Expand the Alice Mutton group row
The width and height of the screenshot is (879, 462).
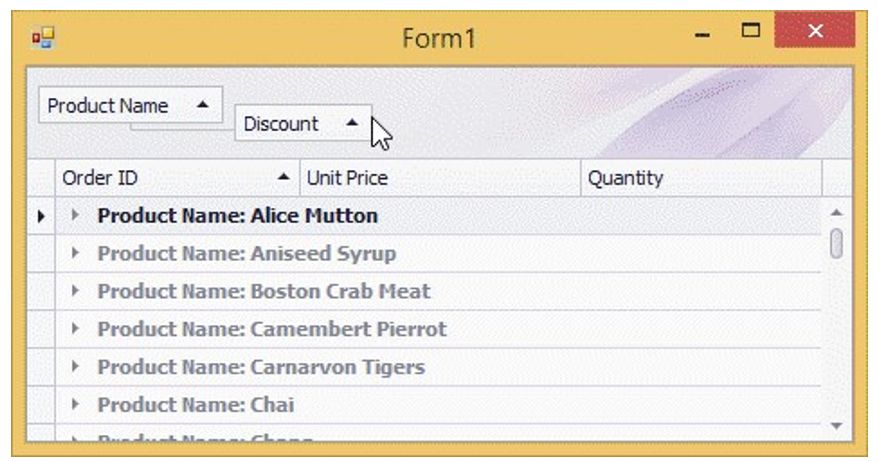click(x=76, y=216)
